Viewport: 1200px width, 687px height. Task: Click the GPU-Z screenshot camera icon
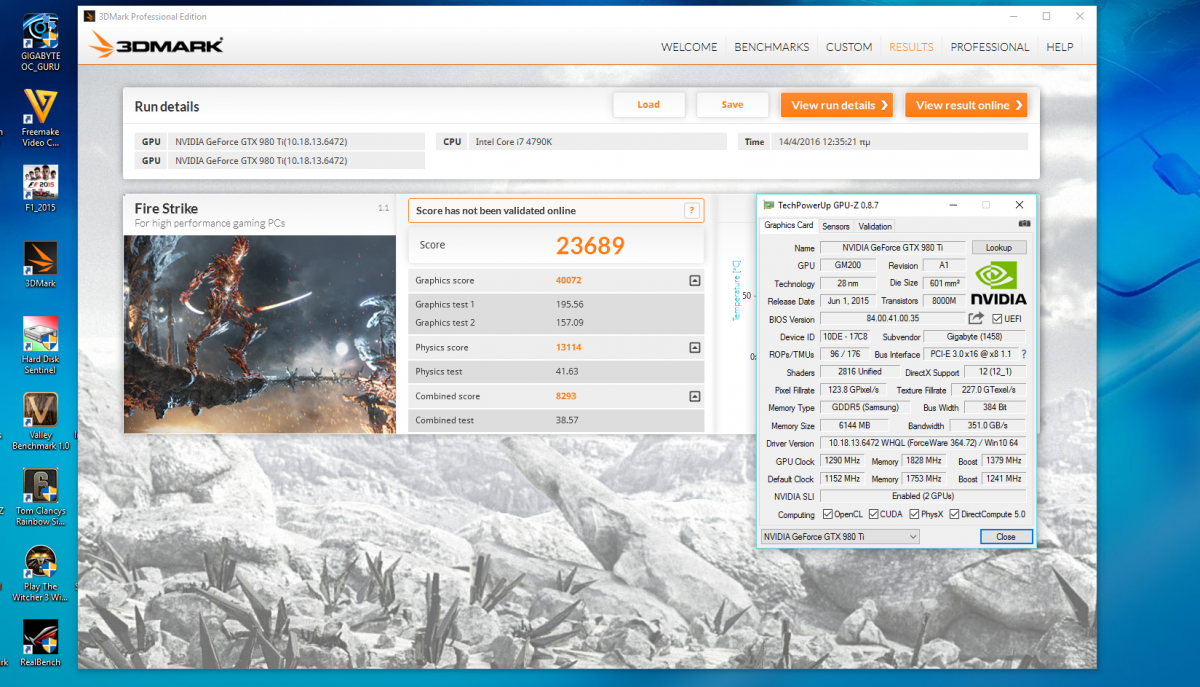[x=1024, y=223]
